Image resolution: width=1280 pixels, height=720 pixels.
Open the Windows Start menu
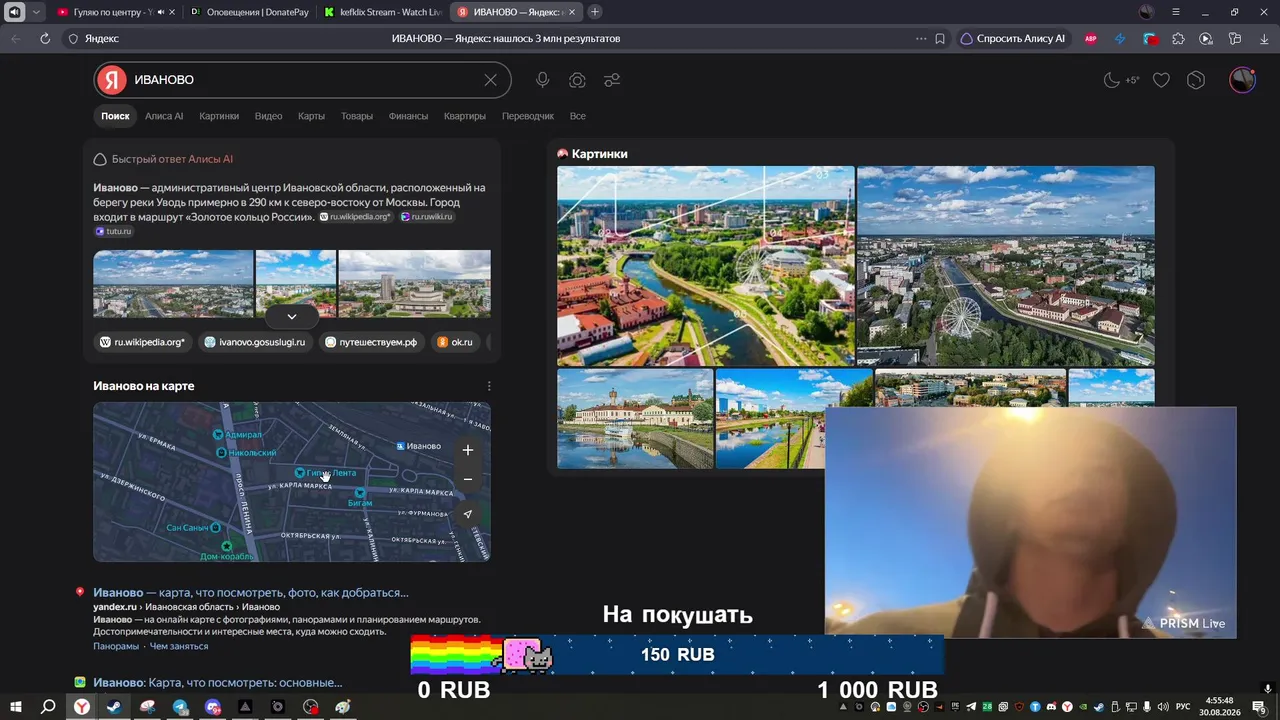[15, 707]
